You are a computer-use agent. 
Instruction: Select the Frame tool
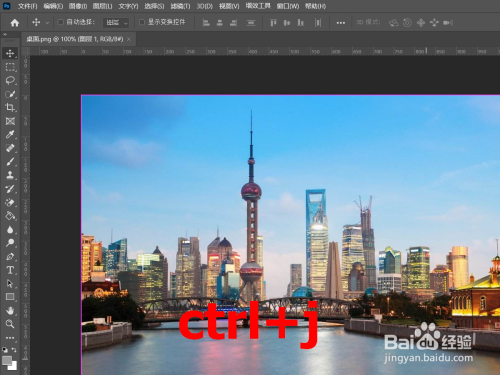(x=10, y=121)
